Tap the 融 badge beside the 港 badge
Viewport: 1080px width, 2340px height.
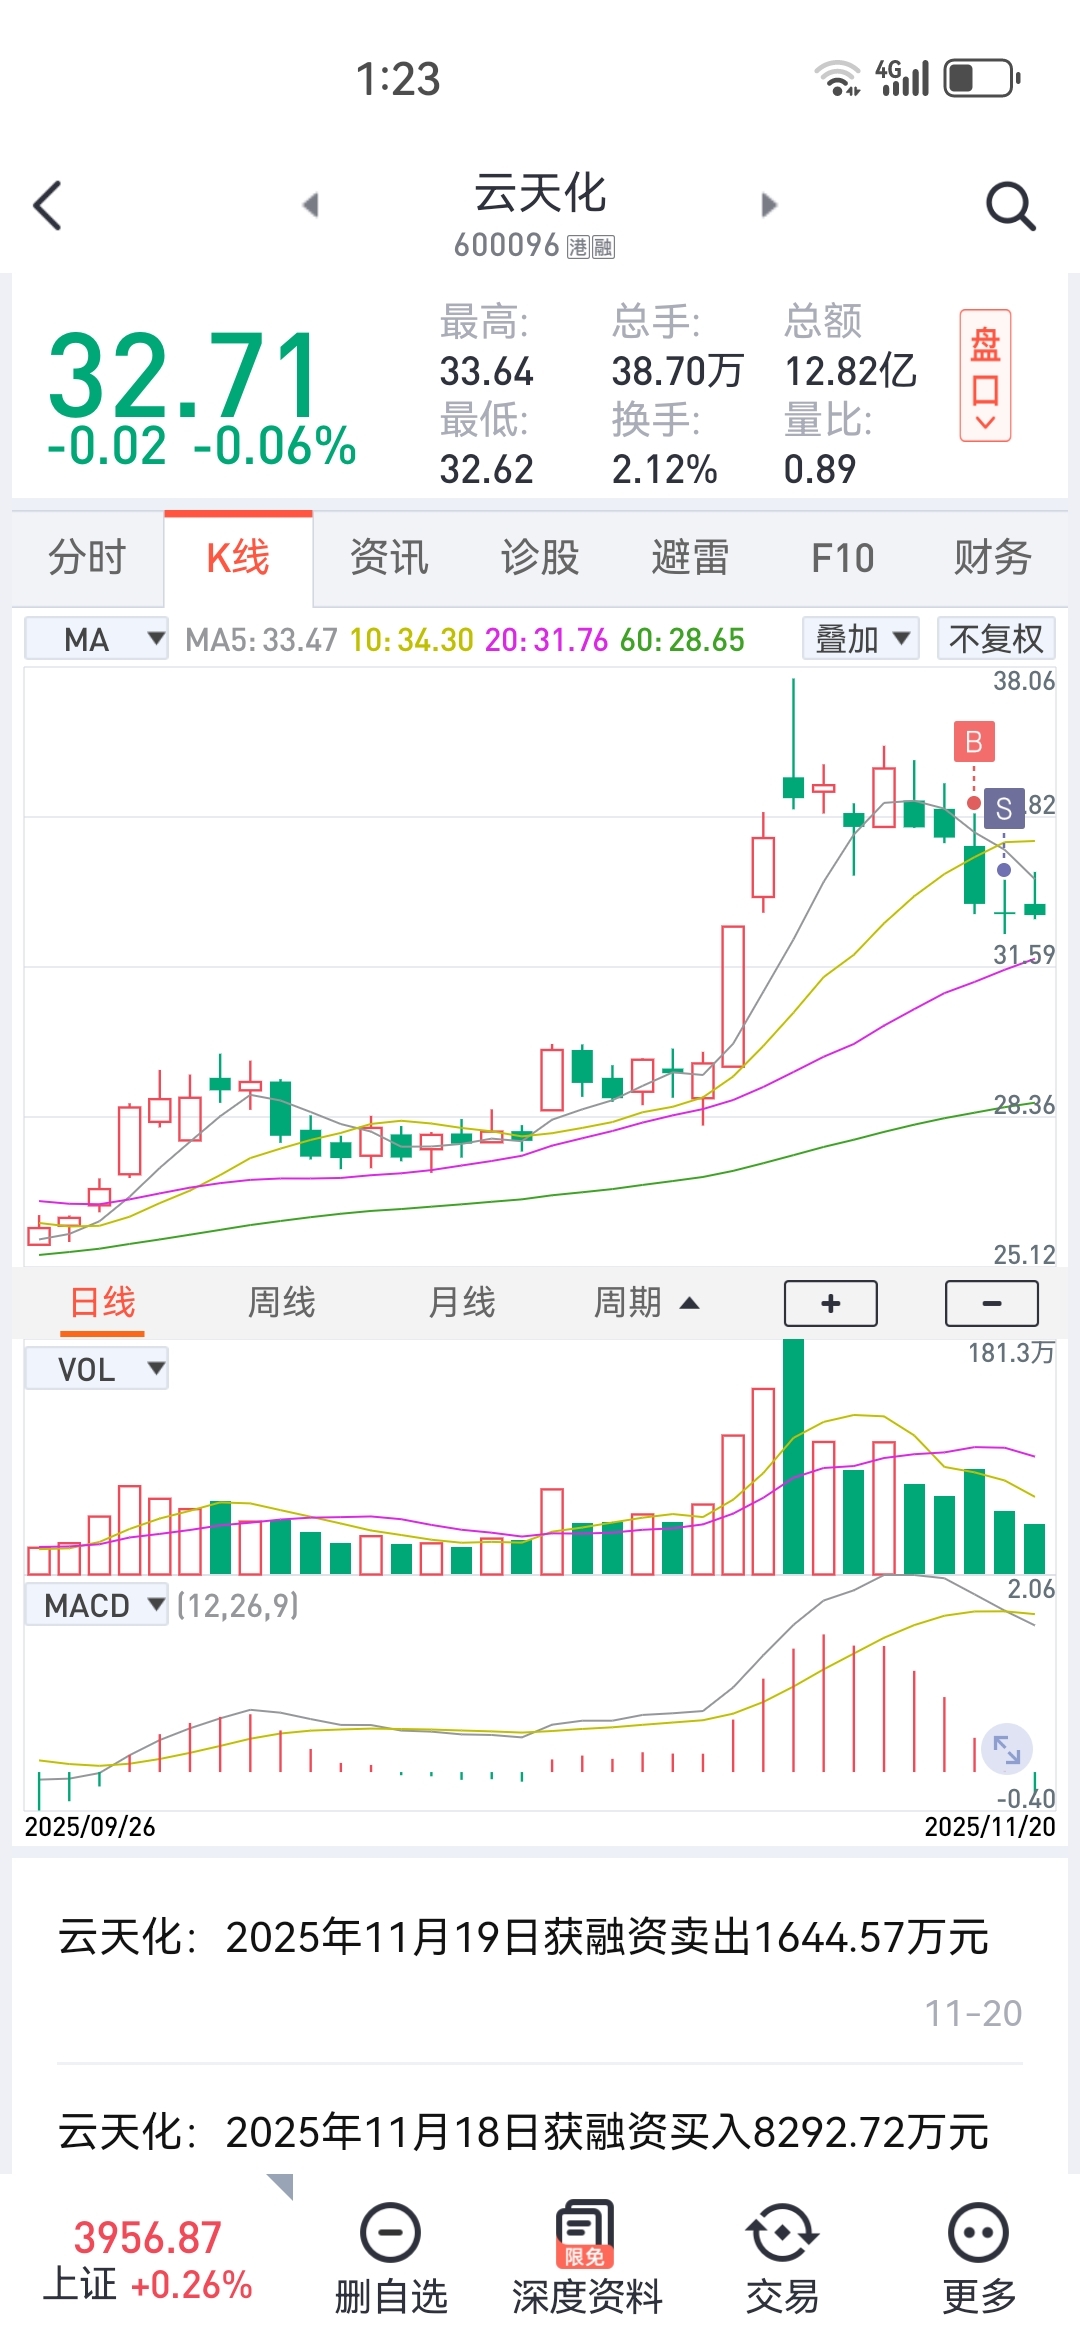click(x=603, y=247)
